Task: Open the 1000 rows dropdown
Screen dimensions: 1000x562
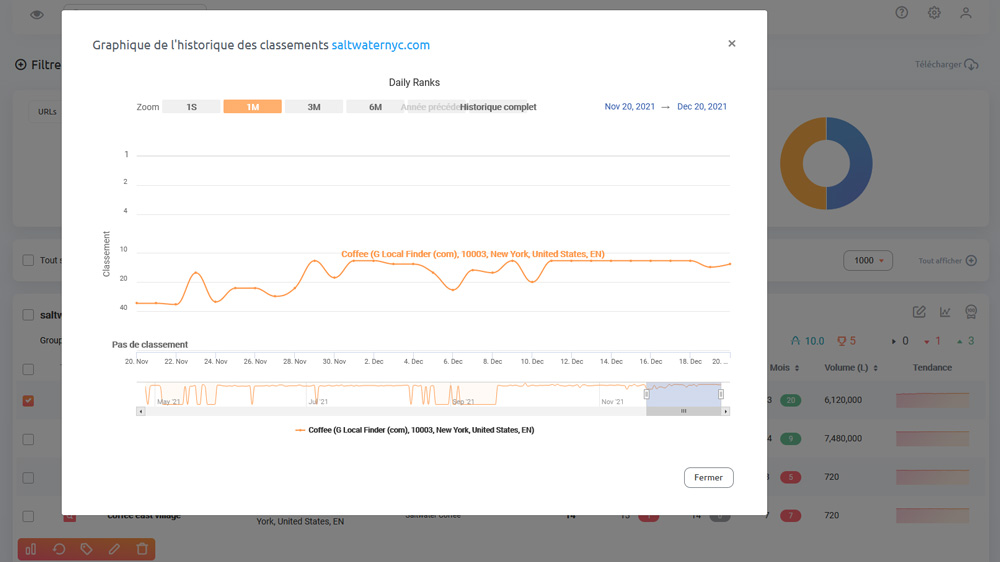Action: coord(868,260)
